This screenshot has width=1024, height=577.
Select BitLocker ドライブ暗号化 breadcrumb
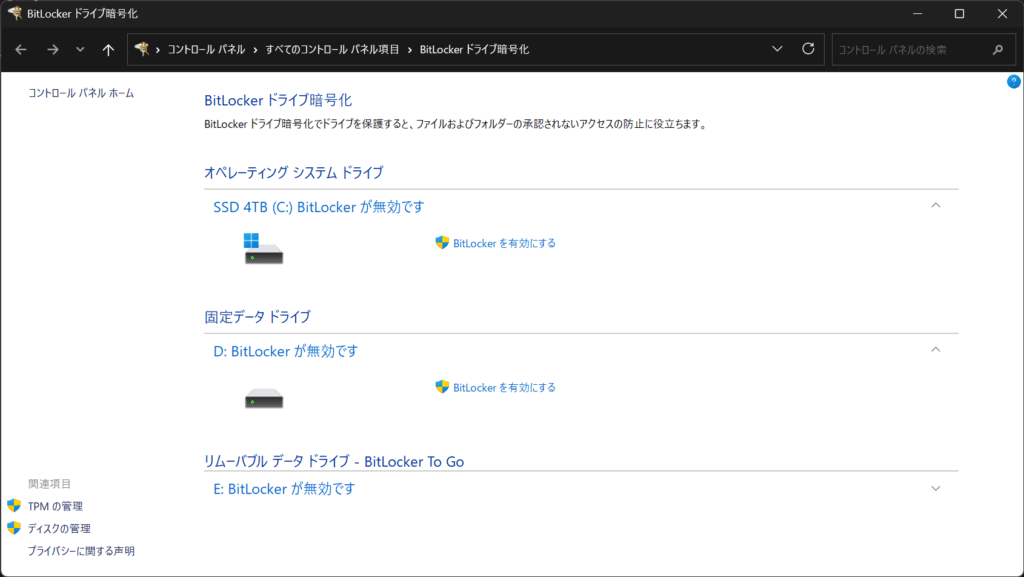coord(474,50)
